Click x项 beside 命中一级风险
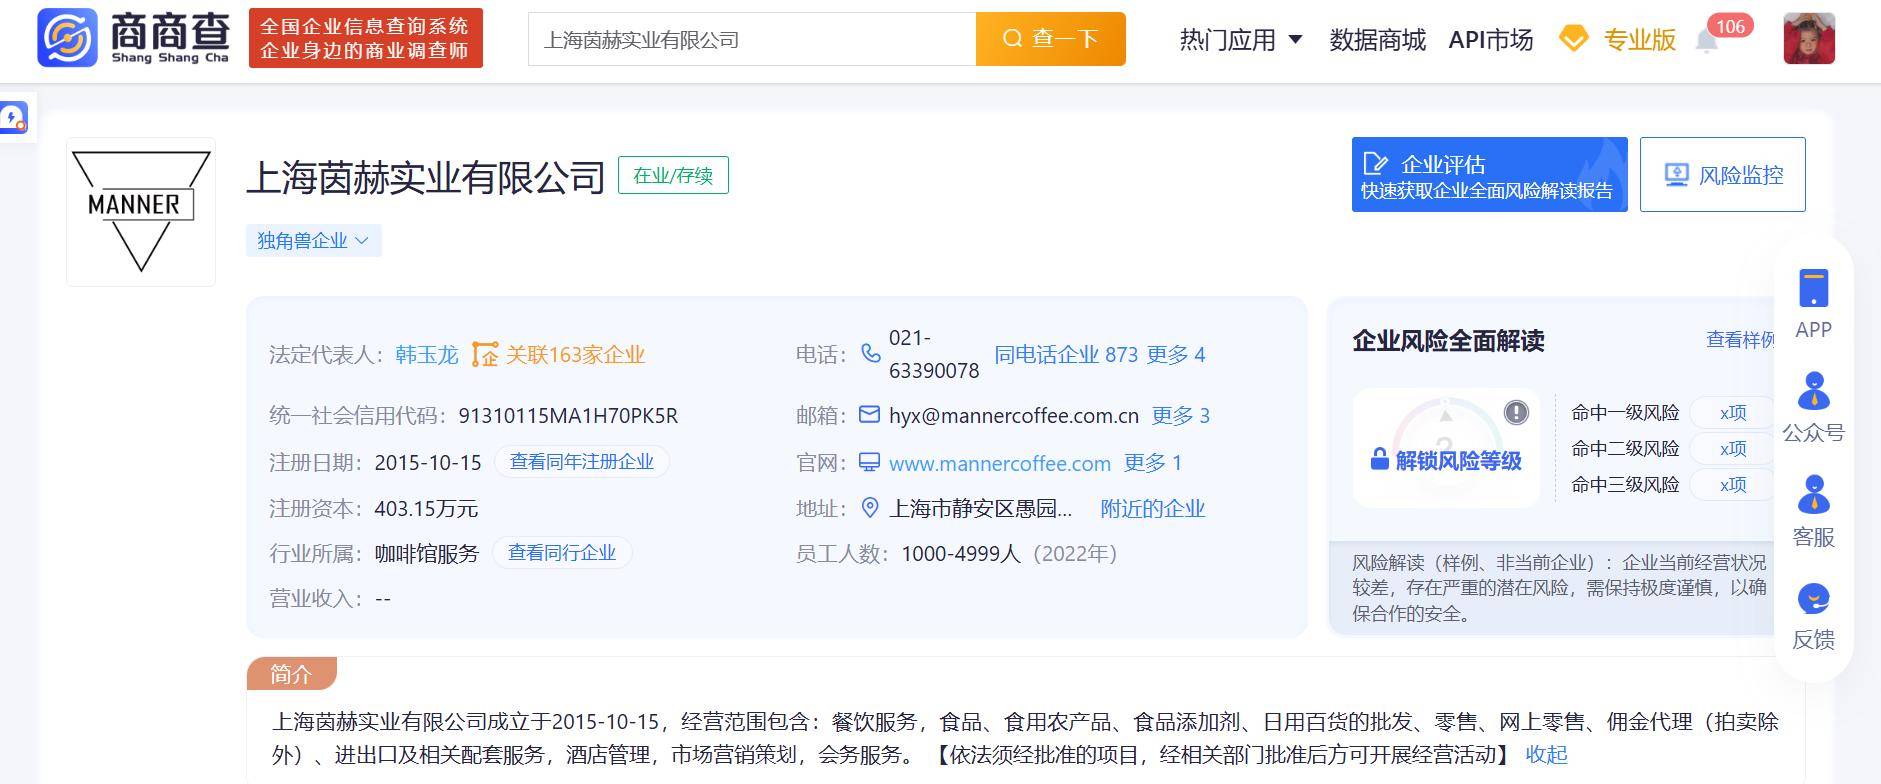Screen dimensions: 1881x784 [1733, 412]
